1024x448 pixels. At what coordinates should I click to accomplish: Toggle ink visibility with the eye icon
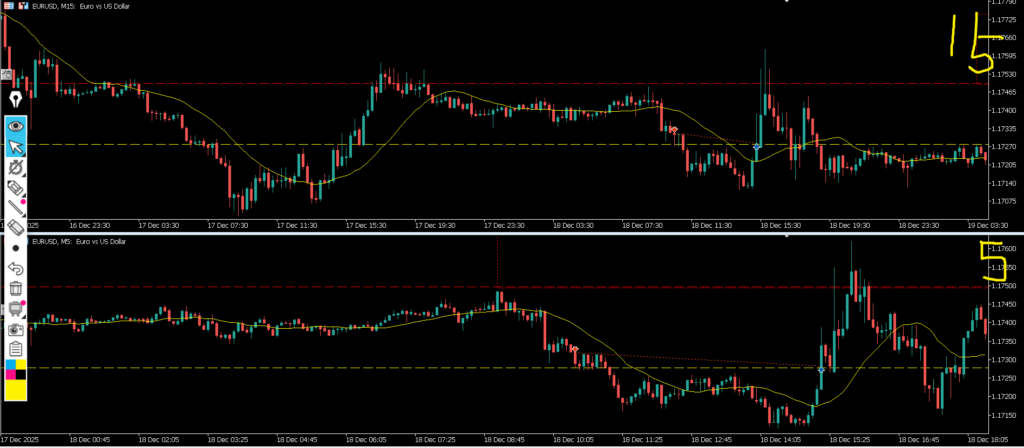pyautogui.click(x=16, y=125)
